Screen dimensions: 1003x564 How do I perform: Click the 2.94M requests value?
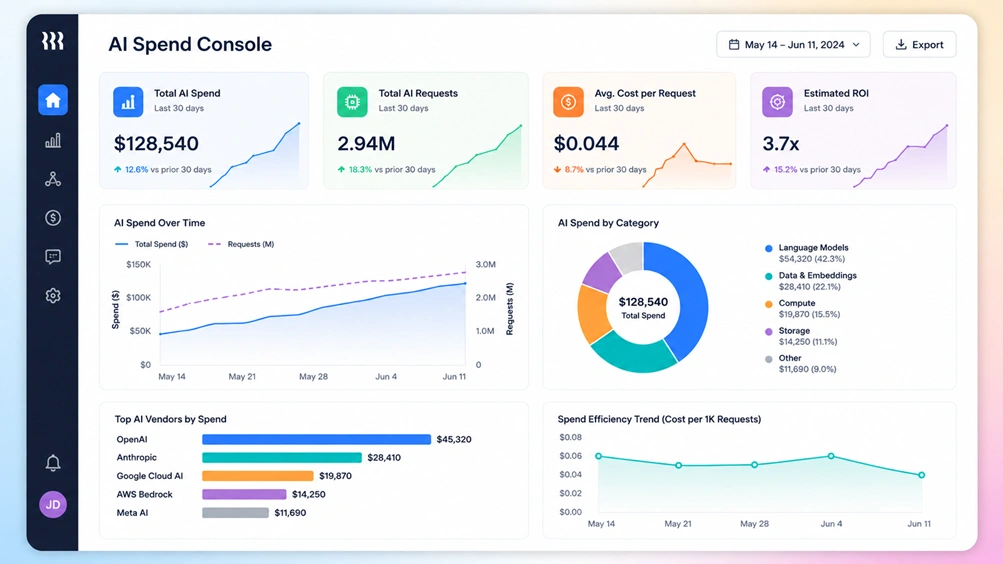366,144
